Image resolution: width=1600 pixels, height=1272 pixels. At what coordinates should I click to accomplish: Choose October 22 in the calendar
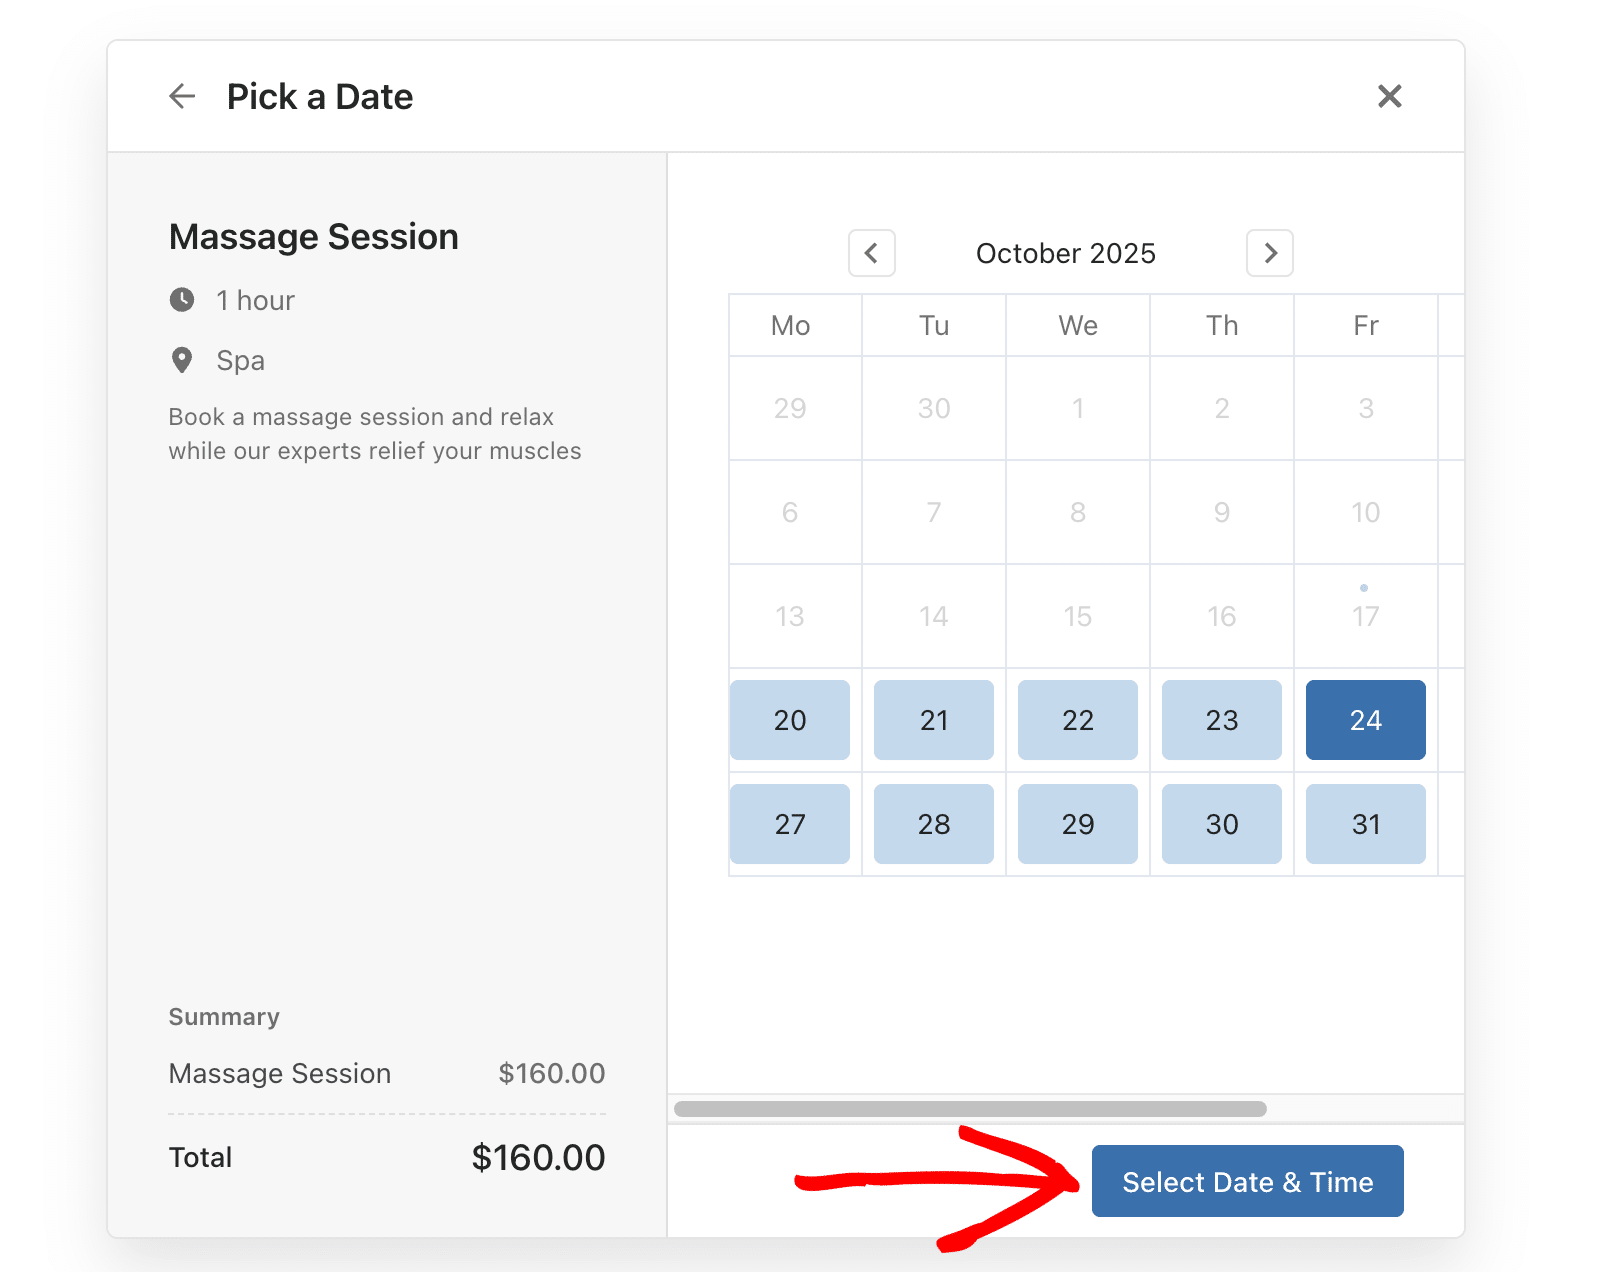coord(1077,720)
